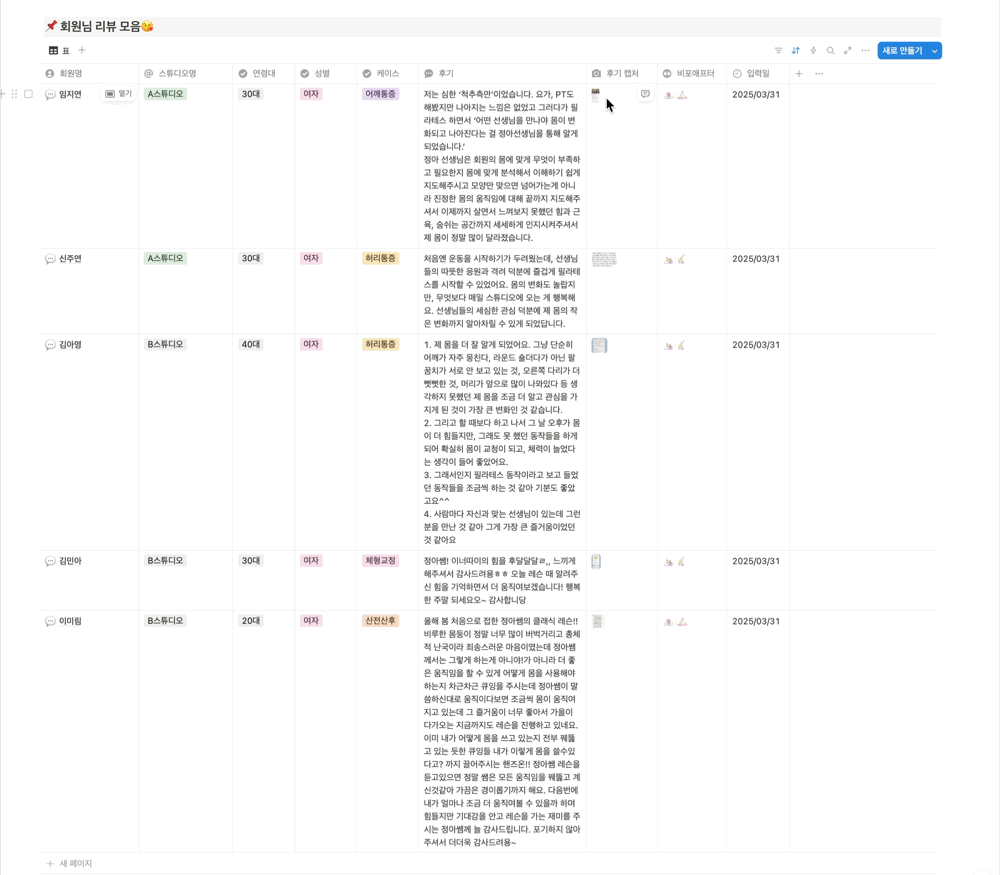
Task: Open 성별 column header menu
Action: [325, 73]
